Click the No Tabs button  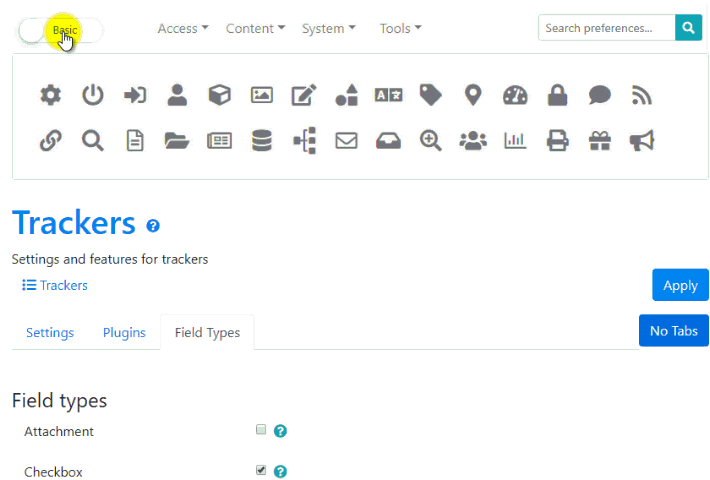[674, 331]
